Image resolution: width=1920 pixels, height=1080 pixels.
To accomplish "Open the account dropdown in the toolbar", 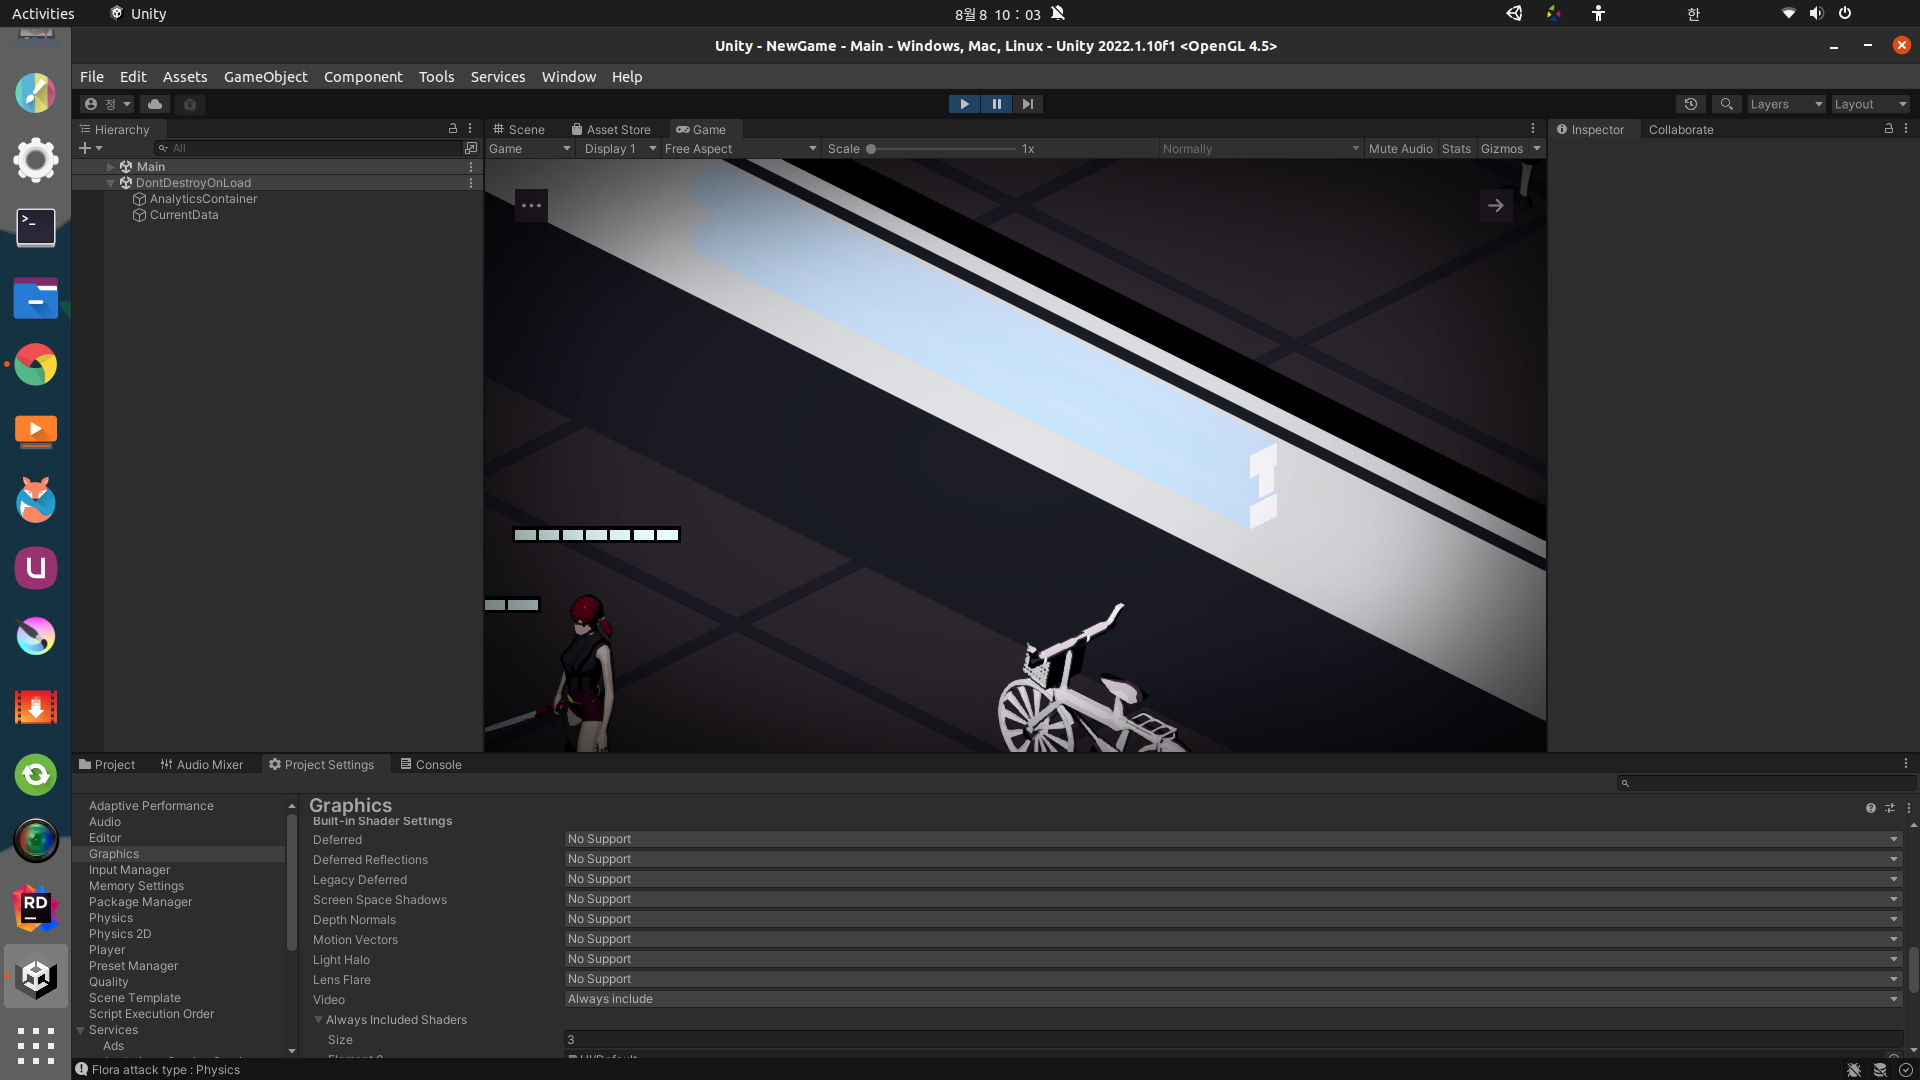I will pos(108,104).
